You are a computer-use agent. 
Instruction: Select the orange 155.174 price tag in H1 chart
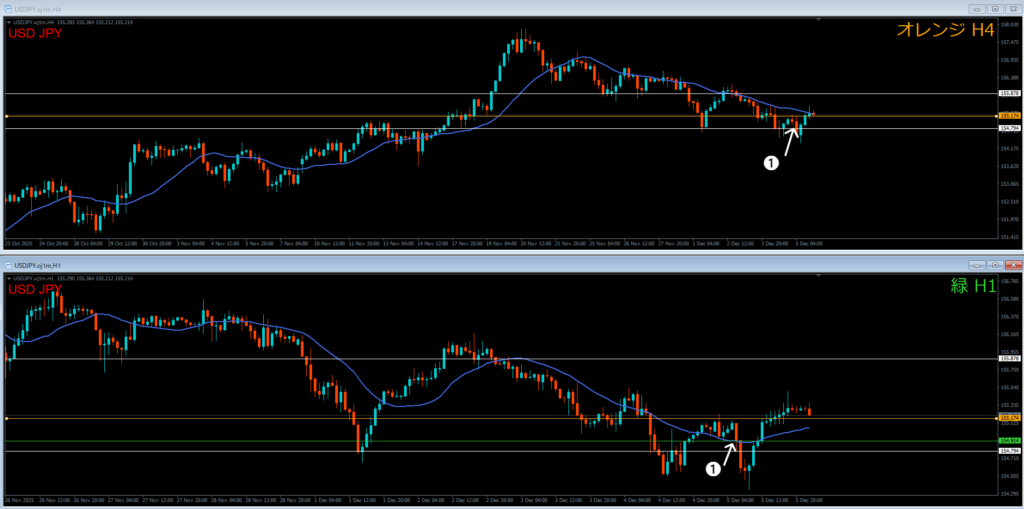(x=1010, y=418)
